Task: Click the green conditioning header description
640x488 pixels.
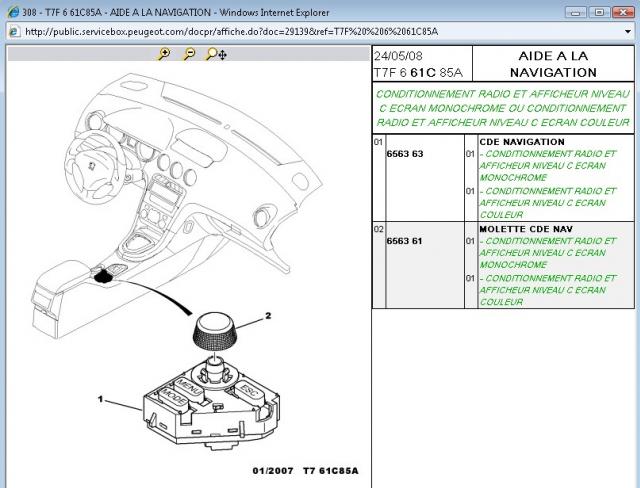Action: (503, 108)
